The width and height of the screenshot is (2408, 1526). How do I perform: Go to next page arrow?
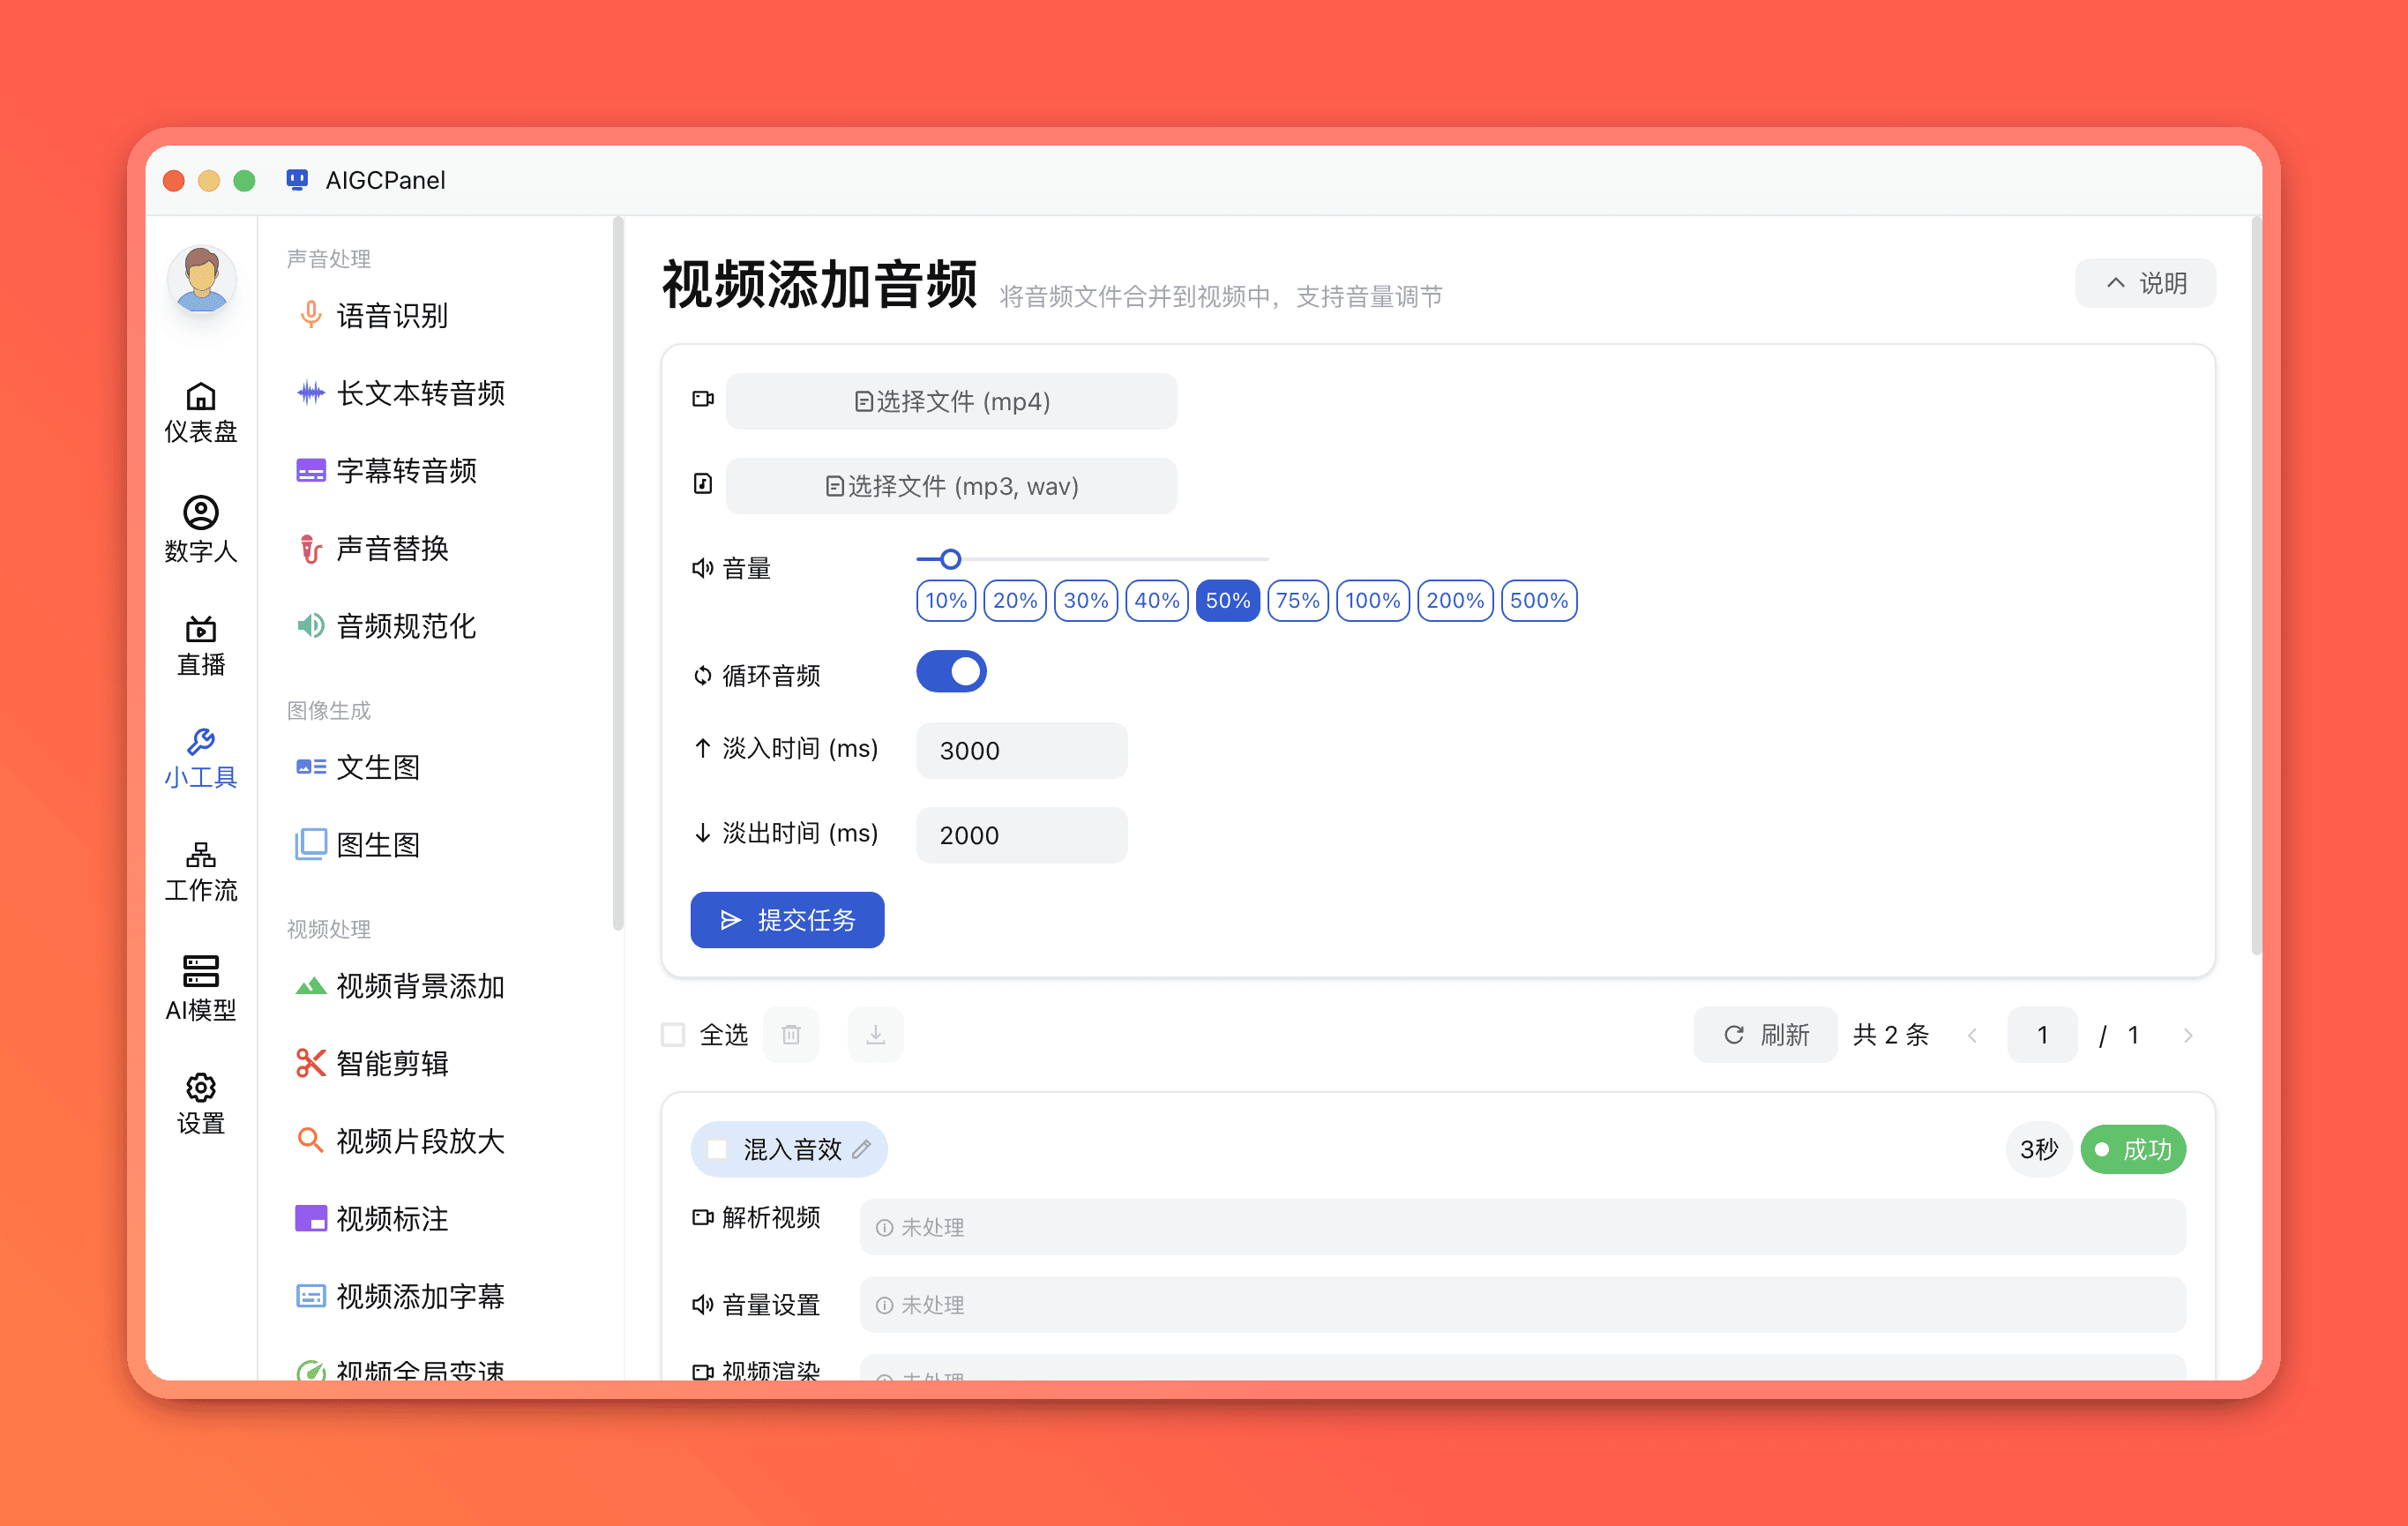2188,1035
